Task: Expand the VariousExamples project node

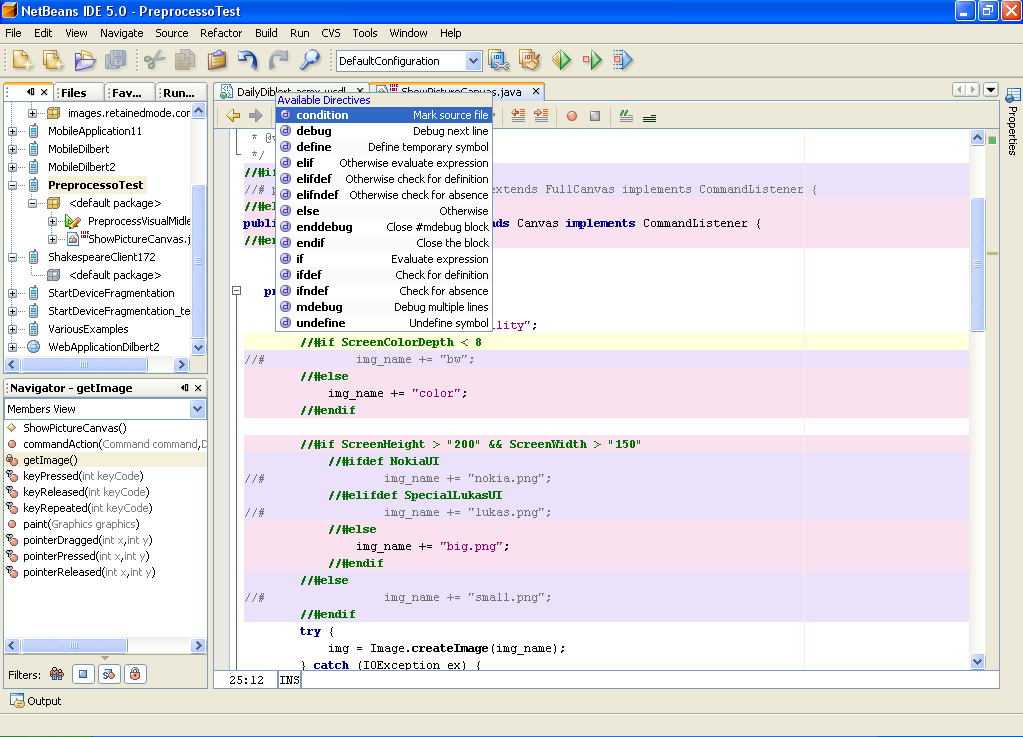Action: click(12, 329)
